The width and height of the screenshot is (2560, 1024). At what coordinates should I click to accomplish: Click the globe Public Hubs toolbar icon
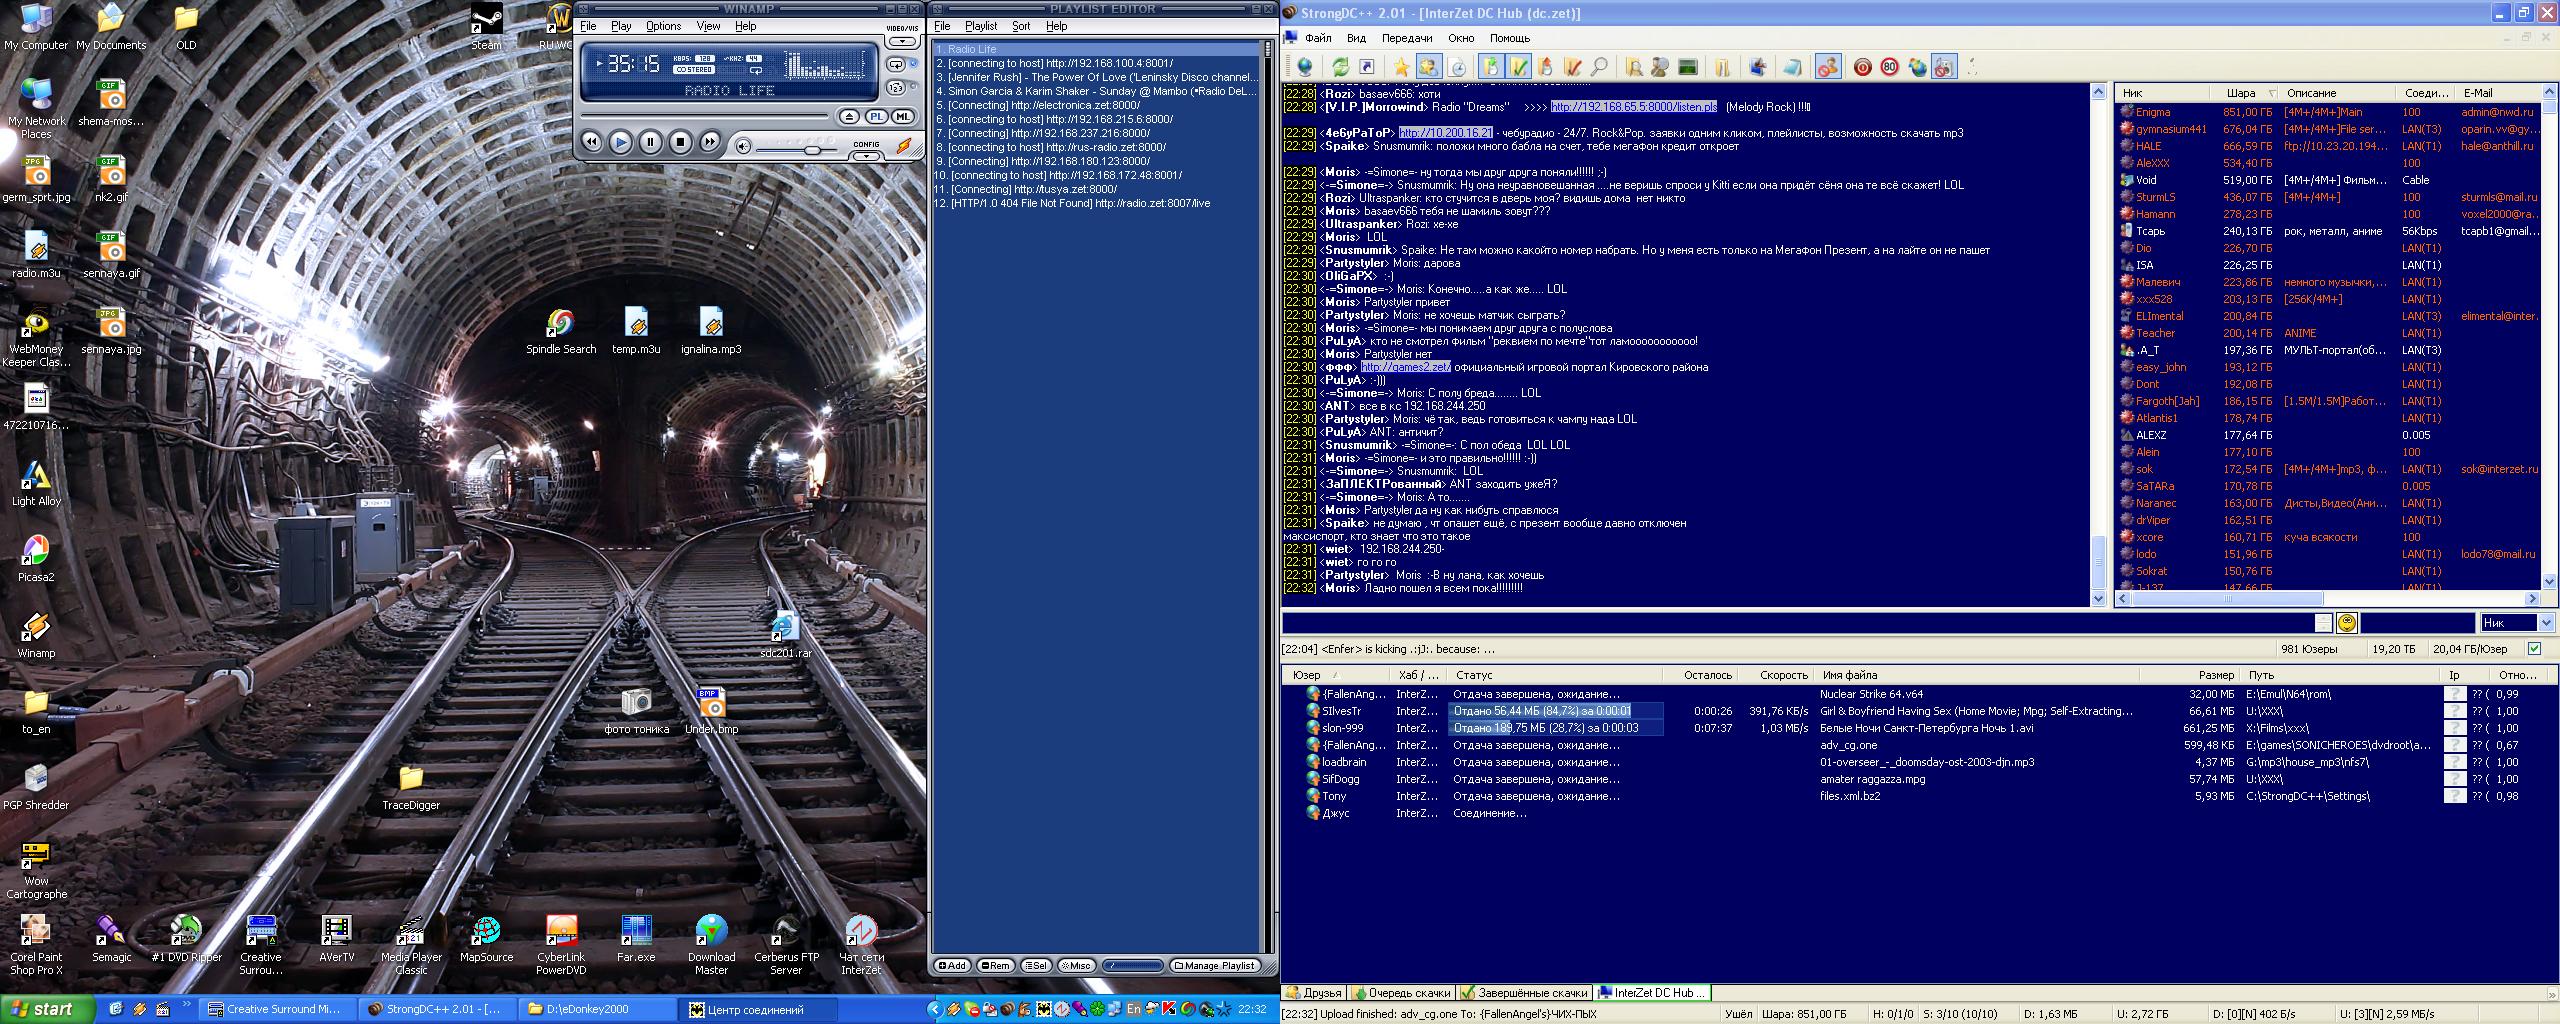[1304, 67]
